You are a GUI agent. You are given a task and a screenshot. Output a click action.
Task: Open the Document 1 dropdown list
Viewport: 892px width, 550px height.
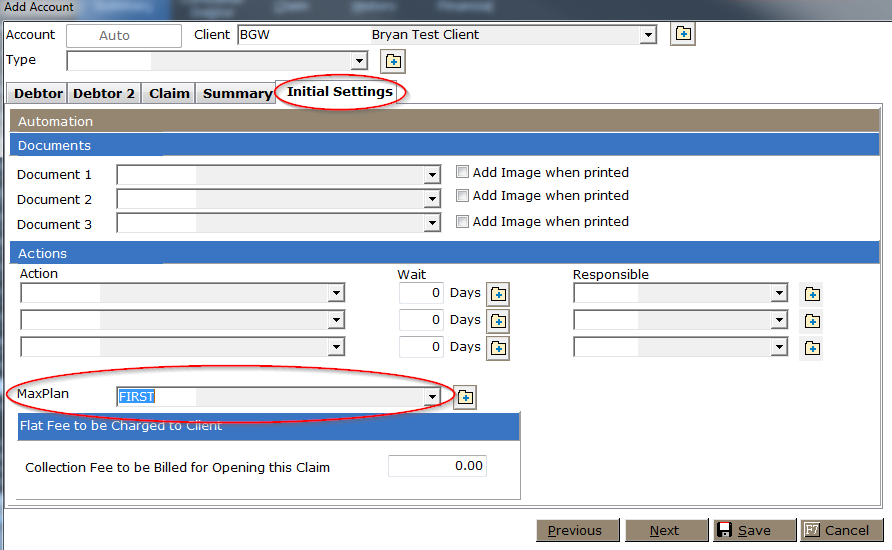[x=432, y=175]
